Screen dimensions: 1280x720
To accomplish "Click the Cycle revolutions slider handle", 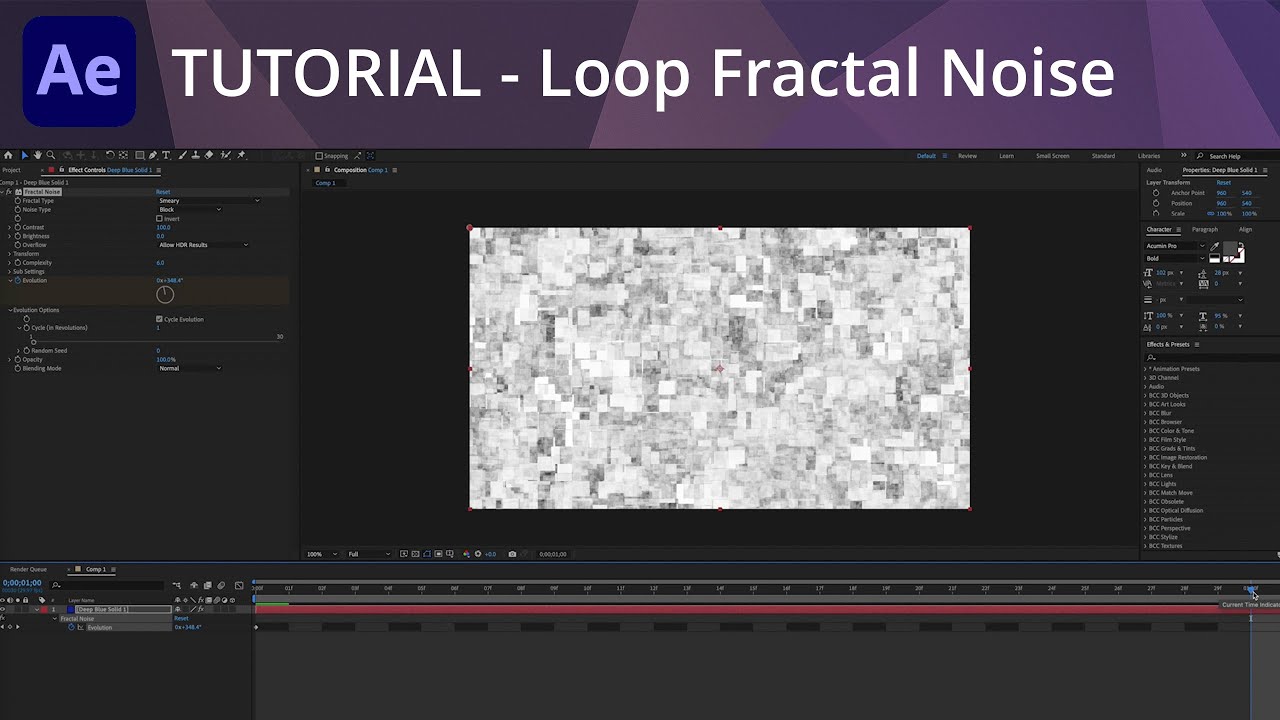I will (x=33, y=341).
